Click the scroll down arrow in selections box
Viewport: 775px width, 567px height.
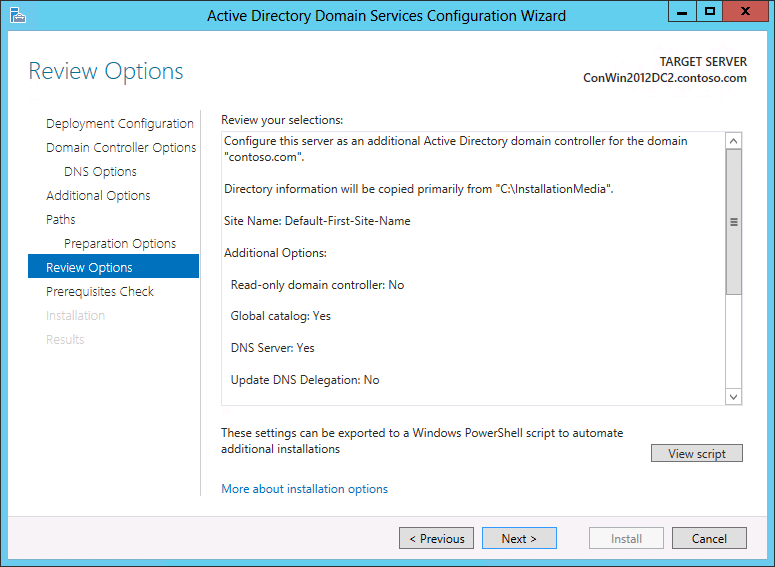click(733, 396)
